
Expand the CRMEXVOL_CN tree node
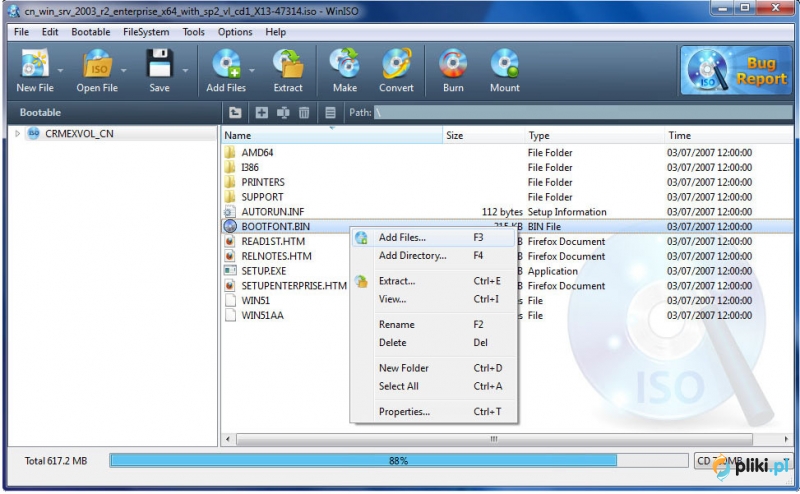[x=17, y=133]
